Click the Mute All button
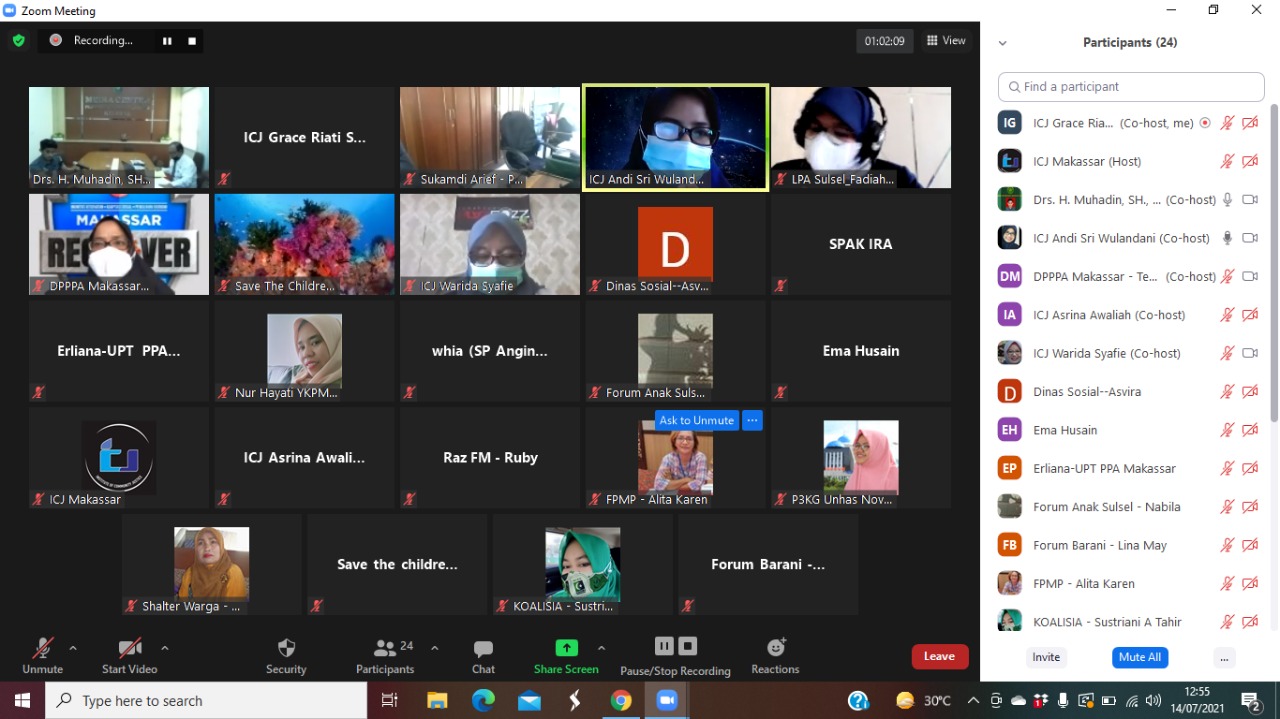This screenshot has width=1280, height=719. (1139, 657)
